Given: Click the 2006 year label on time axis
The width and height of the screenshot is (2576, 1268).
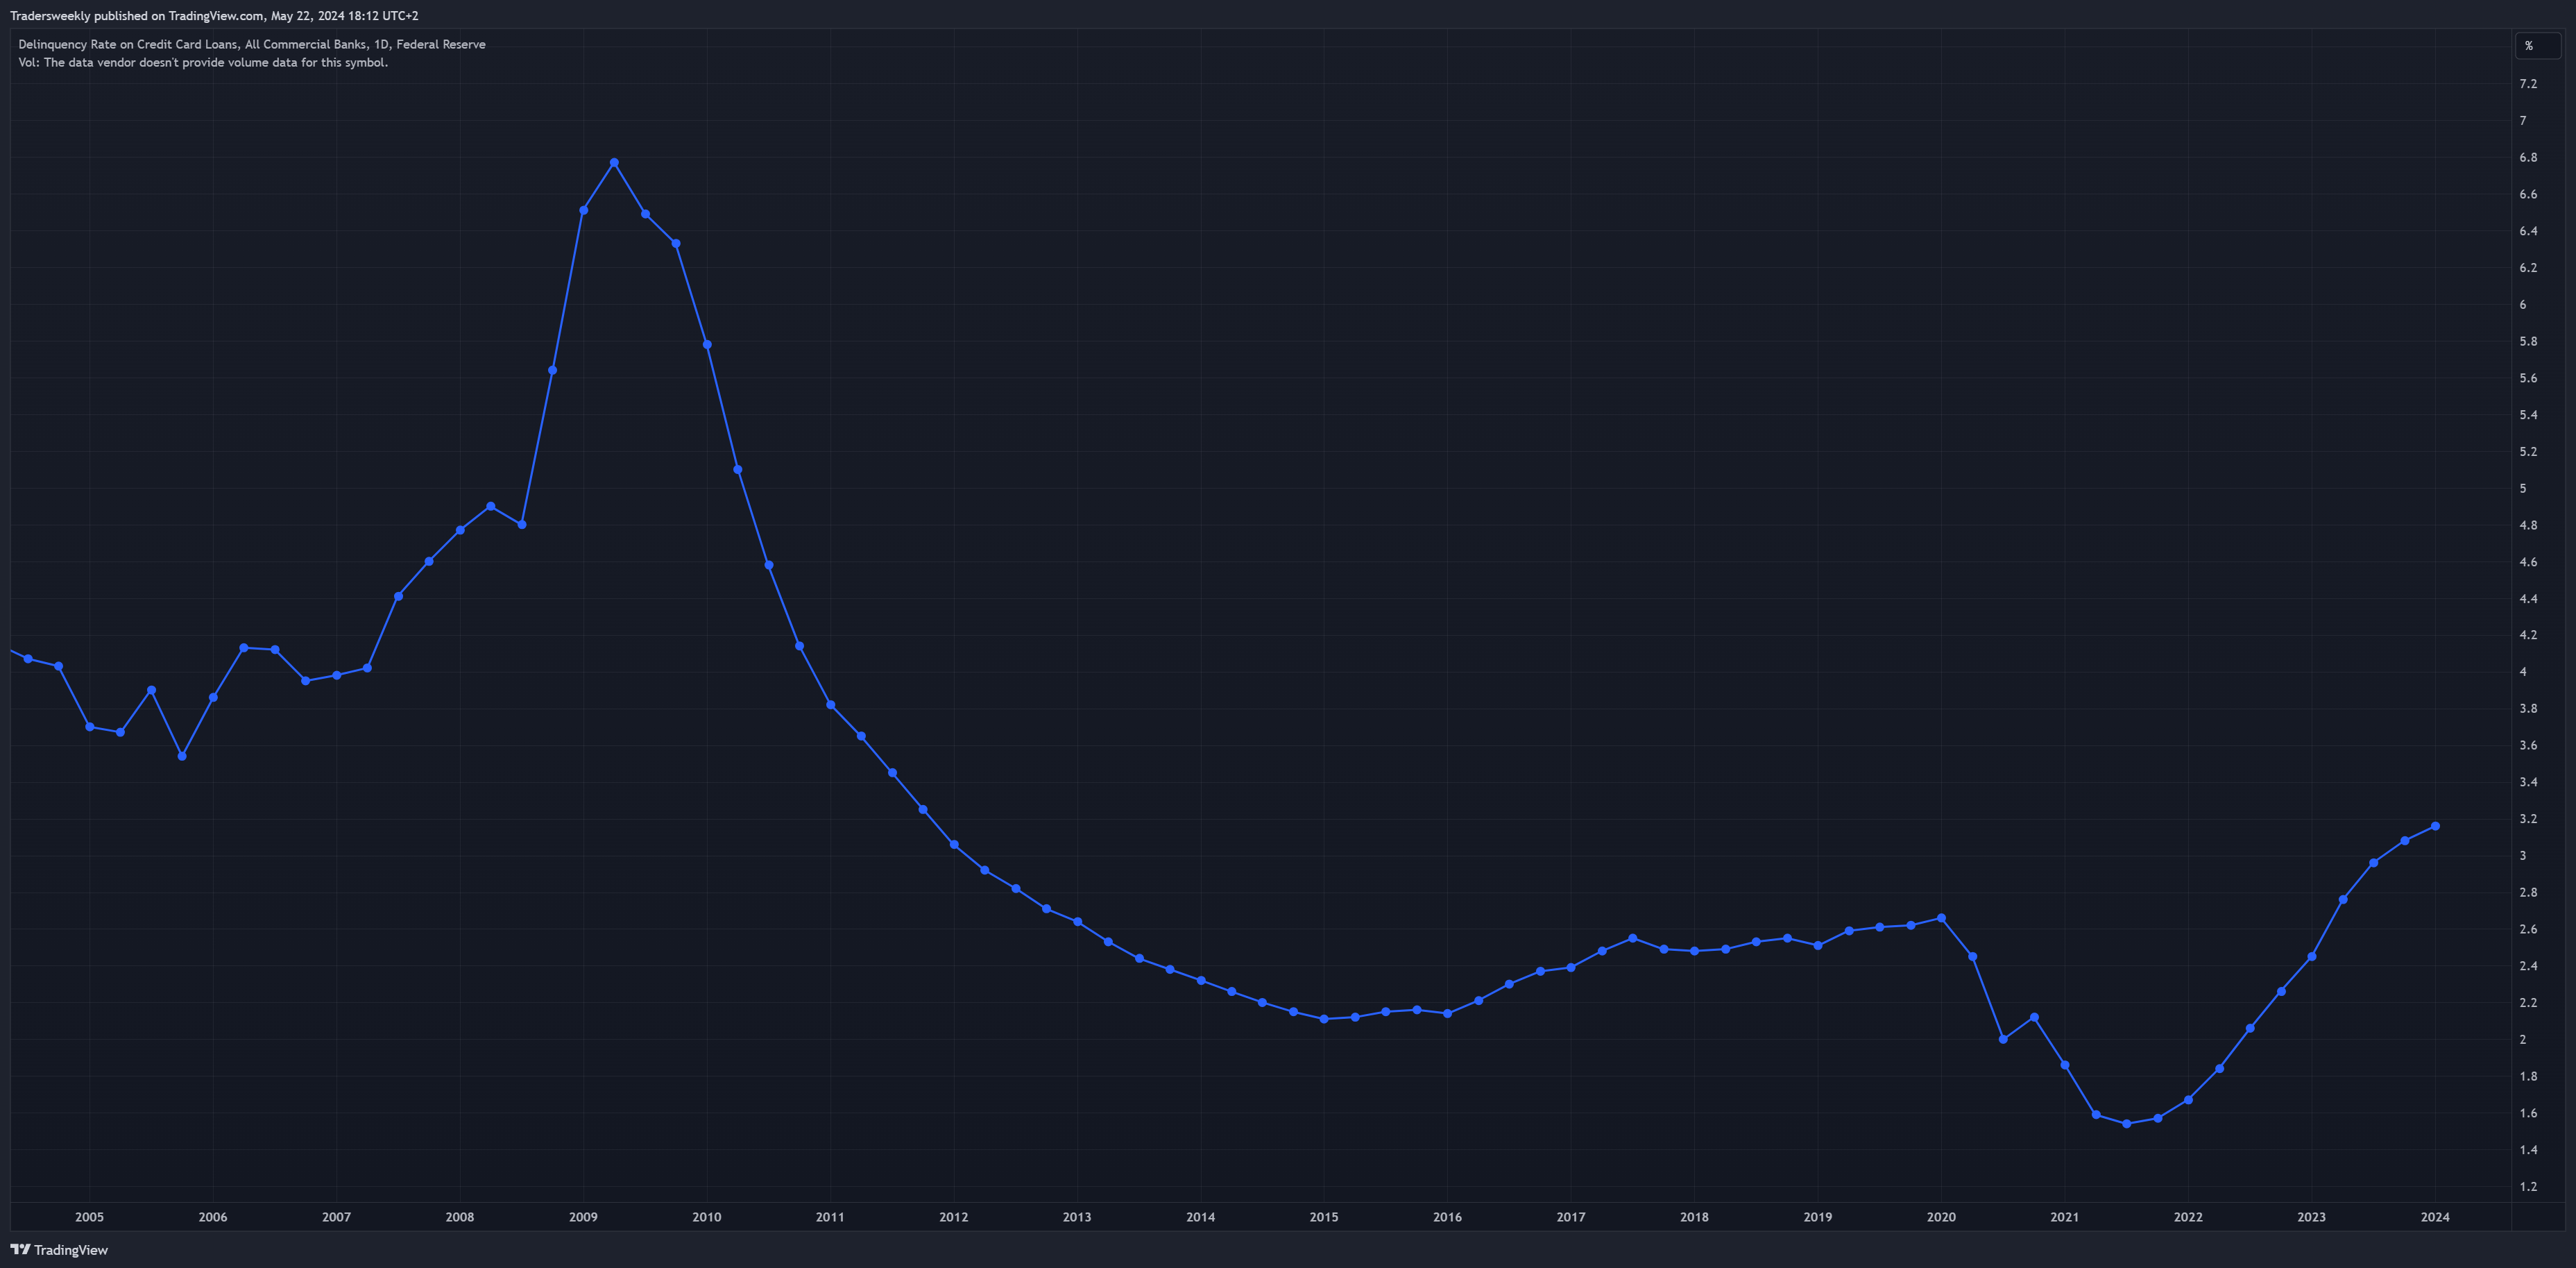Looking at the screenshot, I should [213, 1217].
